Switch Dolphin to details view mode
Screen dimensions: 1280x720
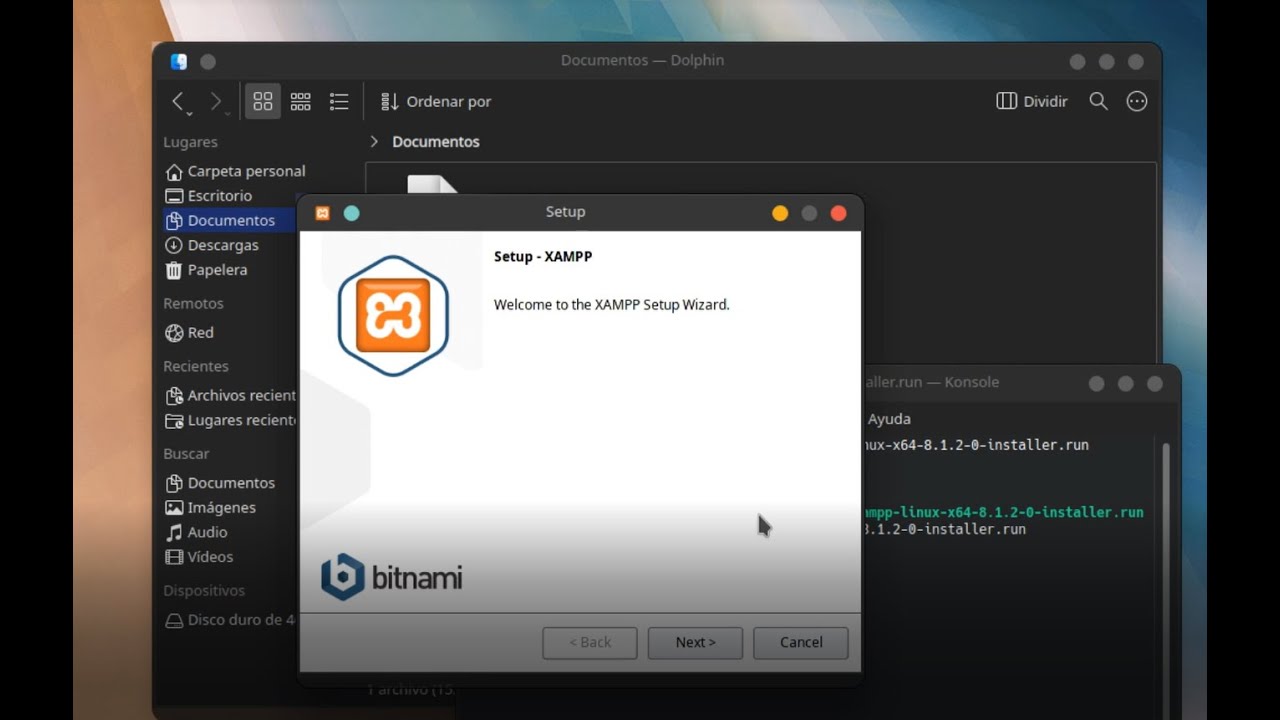coord(339,101)
